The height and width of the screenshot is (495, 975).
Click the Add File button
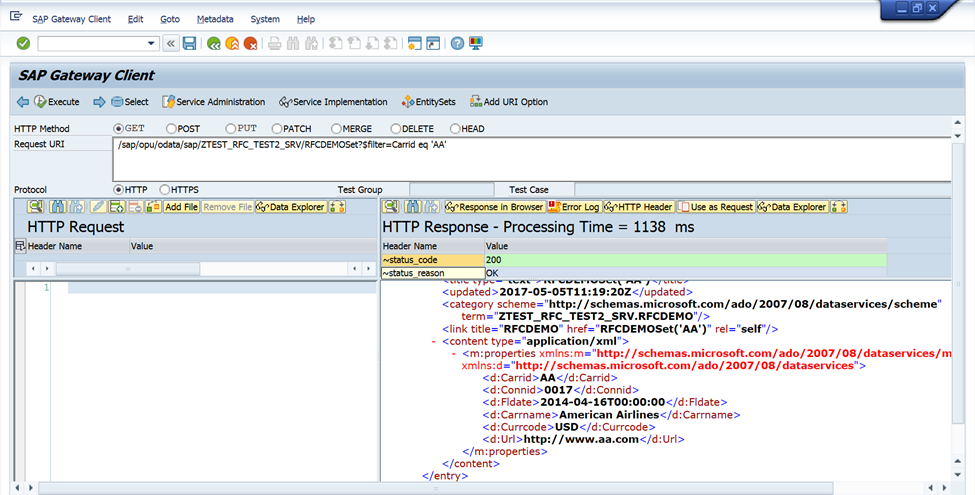pyautogui.click(x=181, y=206)
